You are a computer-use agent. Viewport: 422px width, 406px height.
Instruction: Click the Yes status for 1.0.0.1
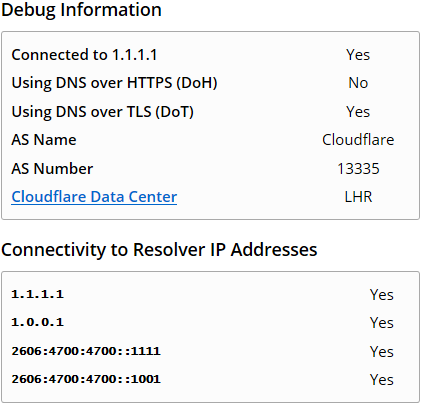382,323
